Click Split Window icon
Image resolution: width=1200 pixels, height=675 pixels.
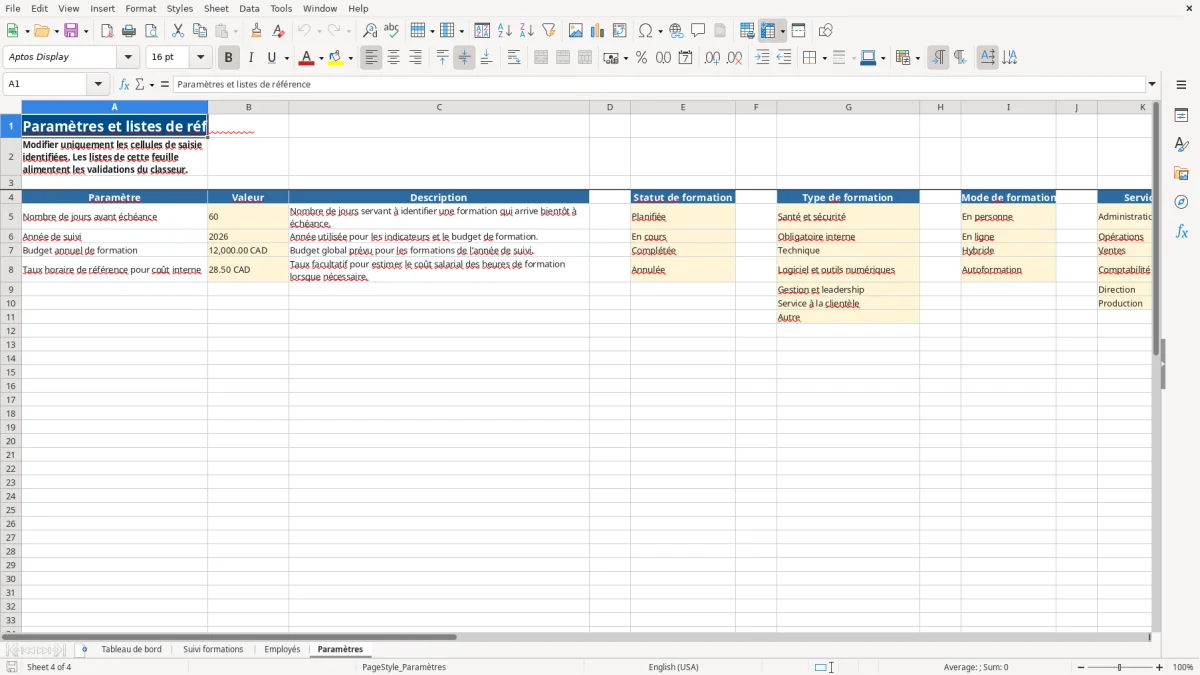[799, 31]
